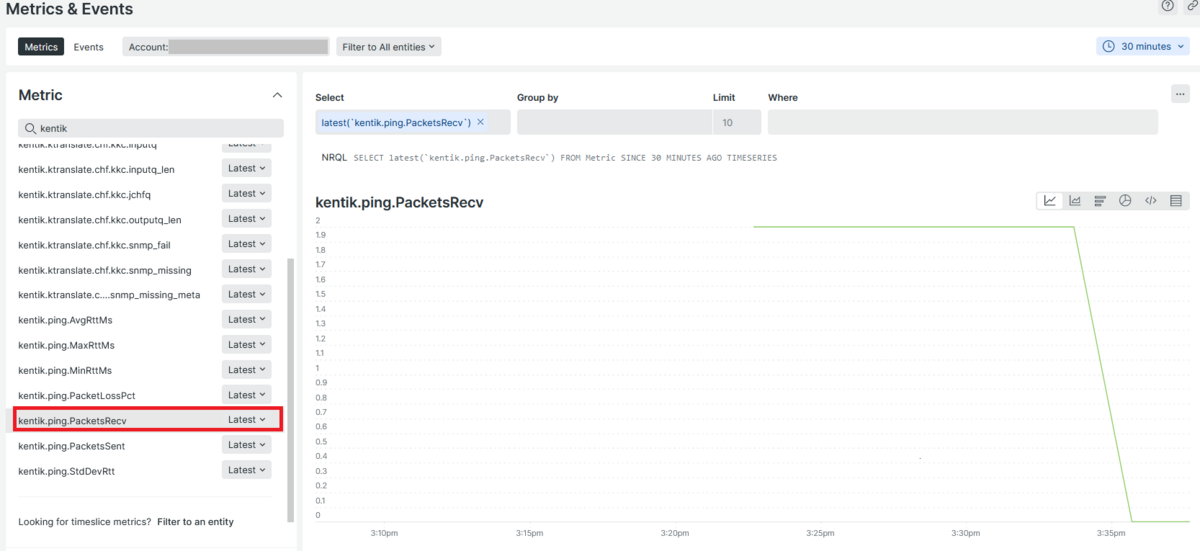The width and height of the screenshot is (1200, 551).
Task: Open Latest dropdown for snmp_missing_meta metric
Action: [x=246, y=294]
